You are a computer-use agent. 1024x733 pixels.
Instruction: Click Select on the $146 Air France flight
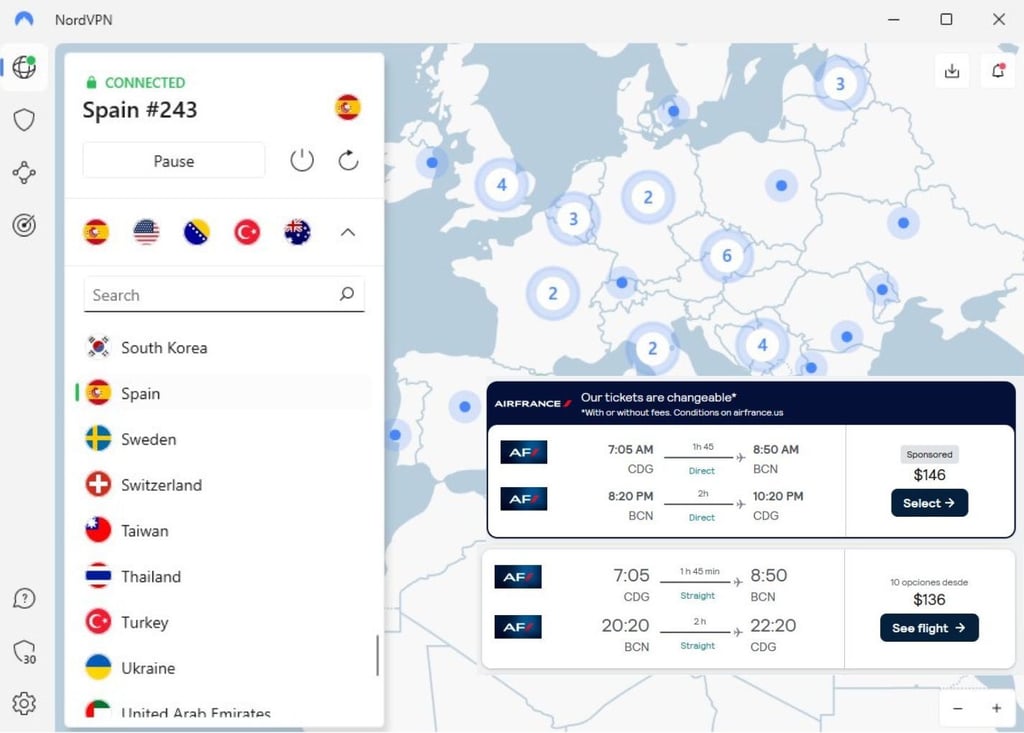[x=929, y=503]
